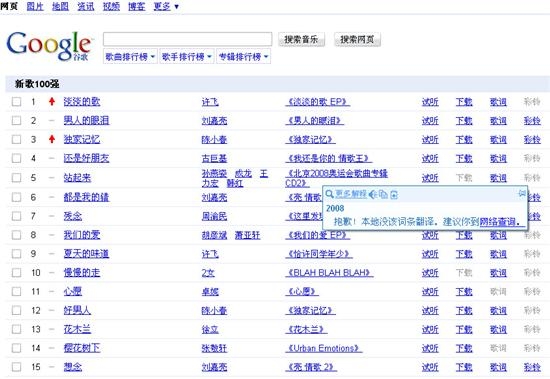Viewport: 550px width, 379px height.
Task: Click 下载 for song 14 樱花树下
Action: pyautogui.click(x=464, y=348)
